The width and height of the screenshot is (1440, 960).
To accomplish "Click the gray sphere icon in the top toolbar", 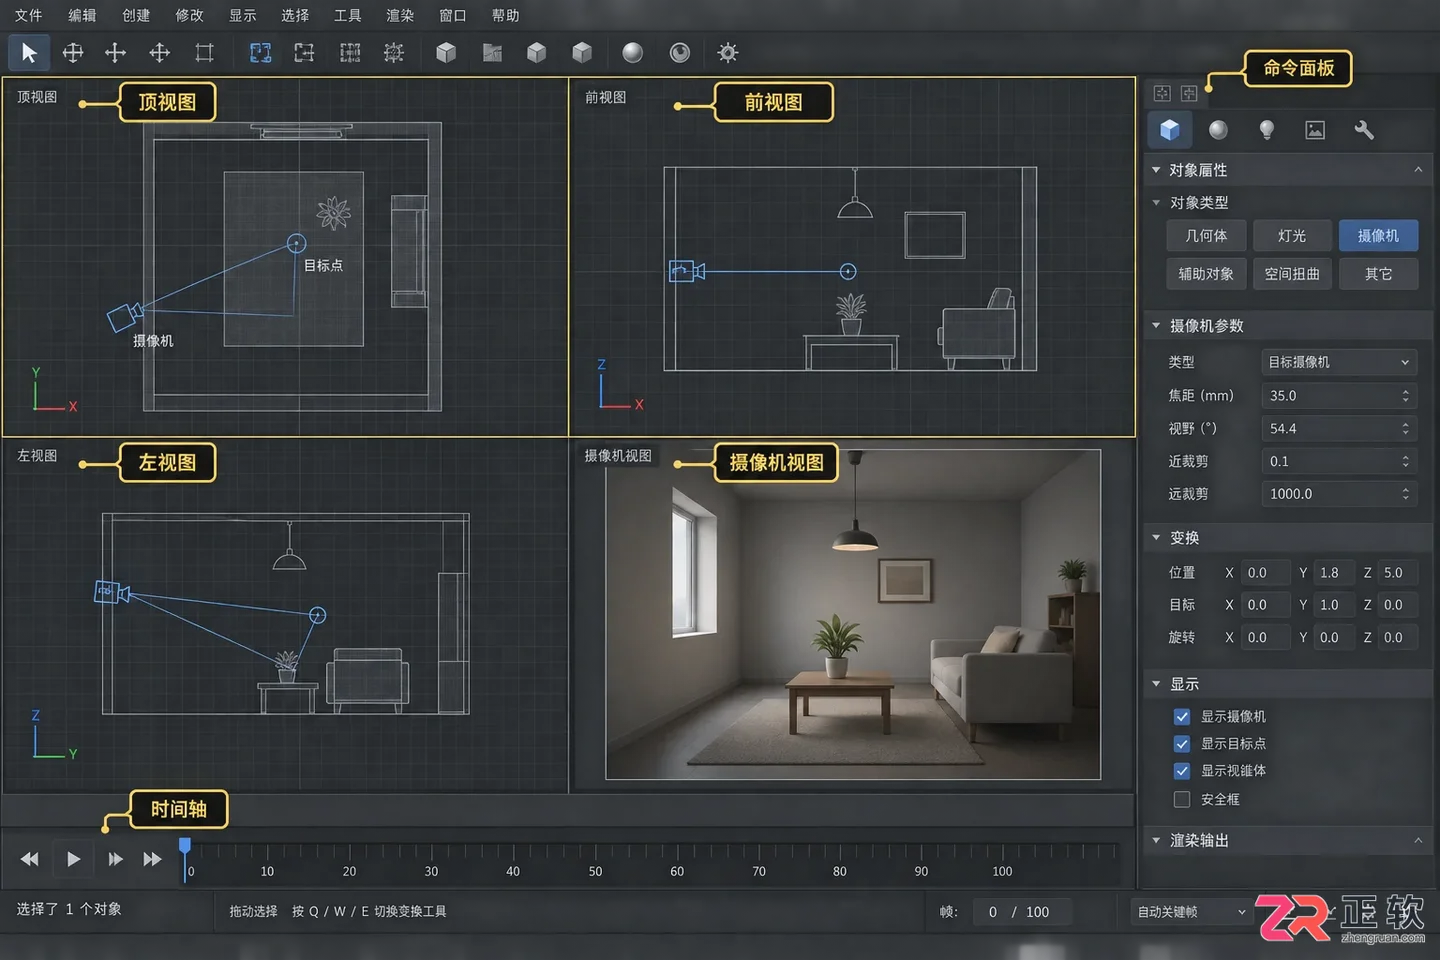I will [633, 53].
